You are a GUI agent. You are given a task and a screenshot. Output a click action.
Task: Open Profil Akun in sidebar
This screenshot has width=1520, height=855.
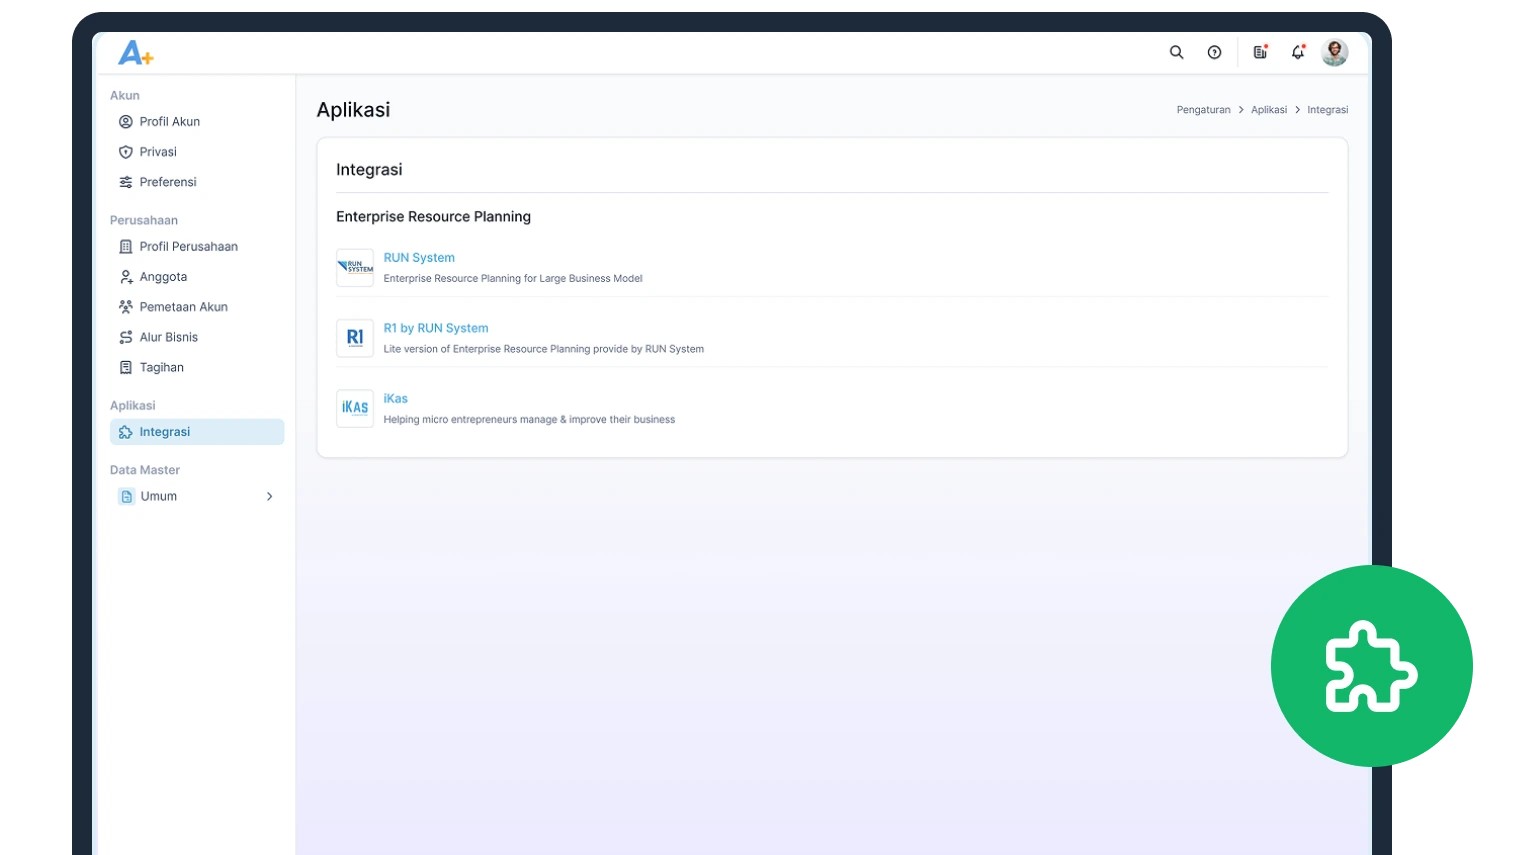169,122
